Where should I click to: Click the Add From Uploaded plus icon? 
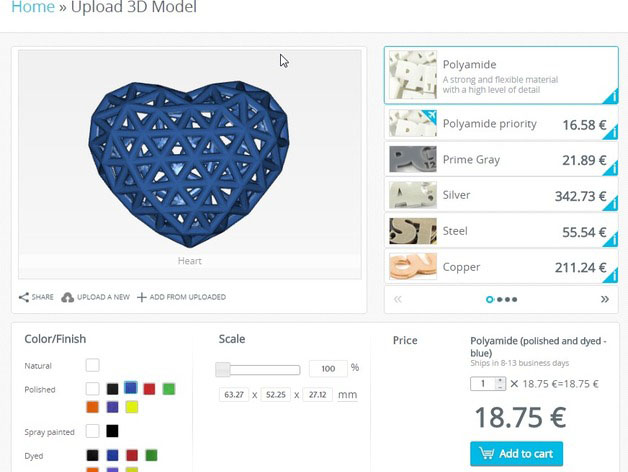[x=142, y=297]
